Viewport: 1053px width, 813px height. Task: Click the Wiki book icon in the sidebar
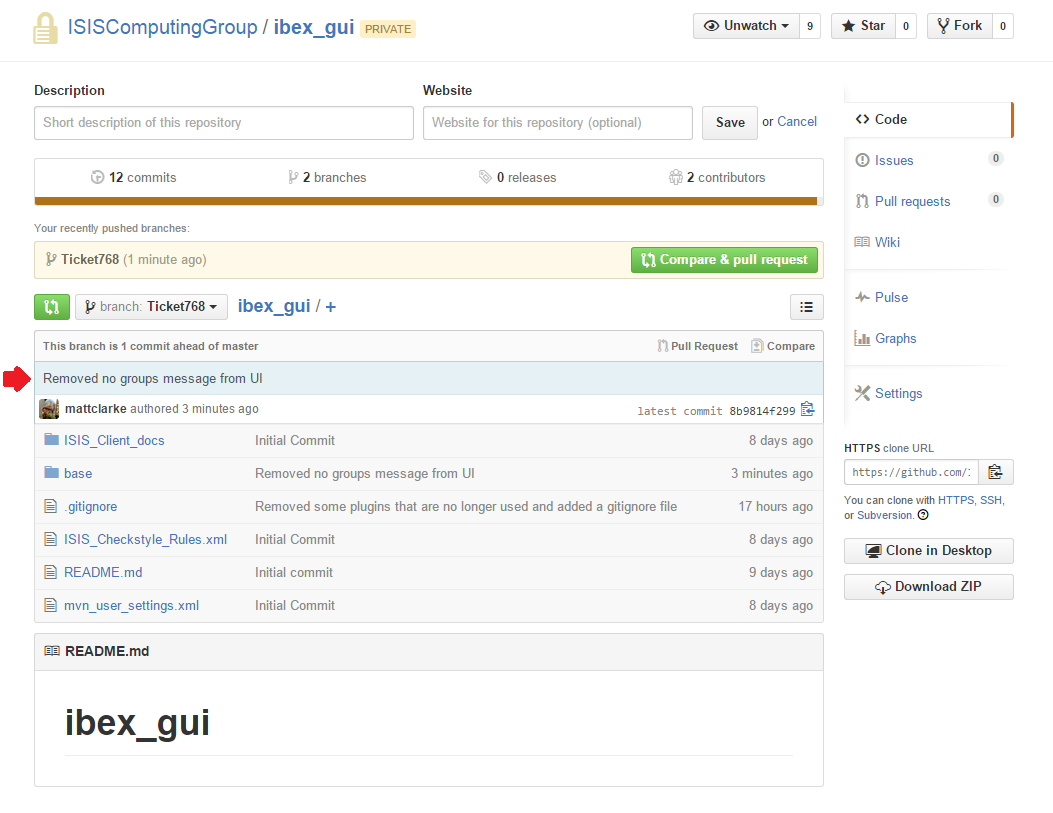point(862,242)
